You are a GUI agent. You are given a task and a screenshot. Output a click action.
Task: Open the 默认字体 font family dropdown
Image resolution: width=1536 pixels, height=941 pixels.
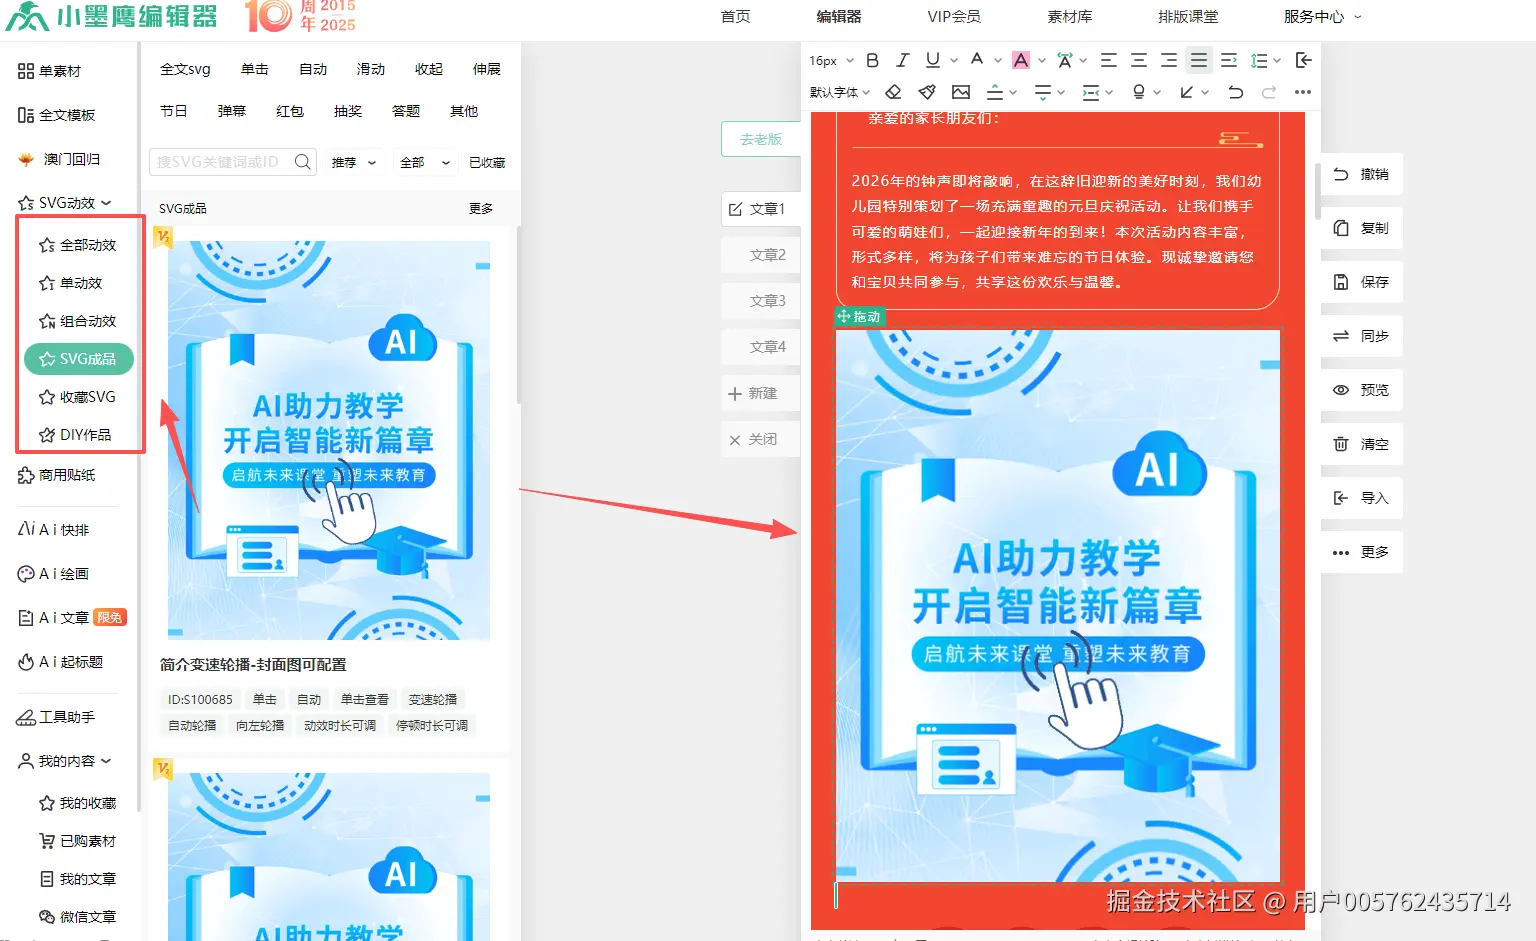840,92
